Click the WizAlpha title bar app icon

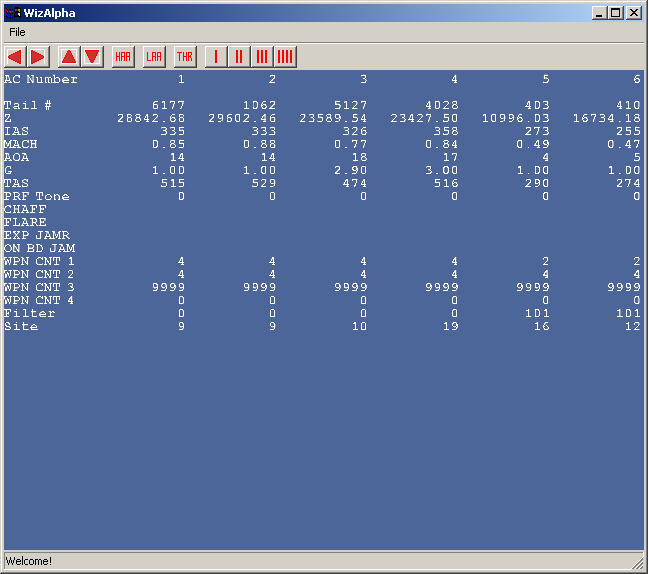(13, 13)
